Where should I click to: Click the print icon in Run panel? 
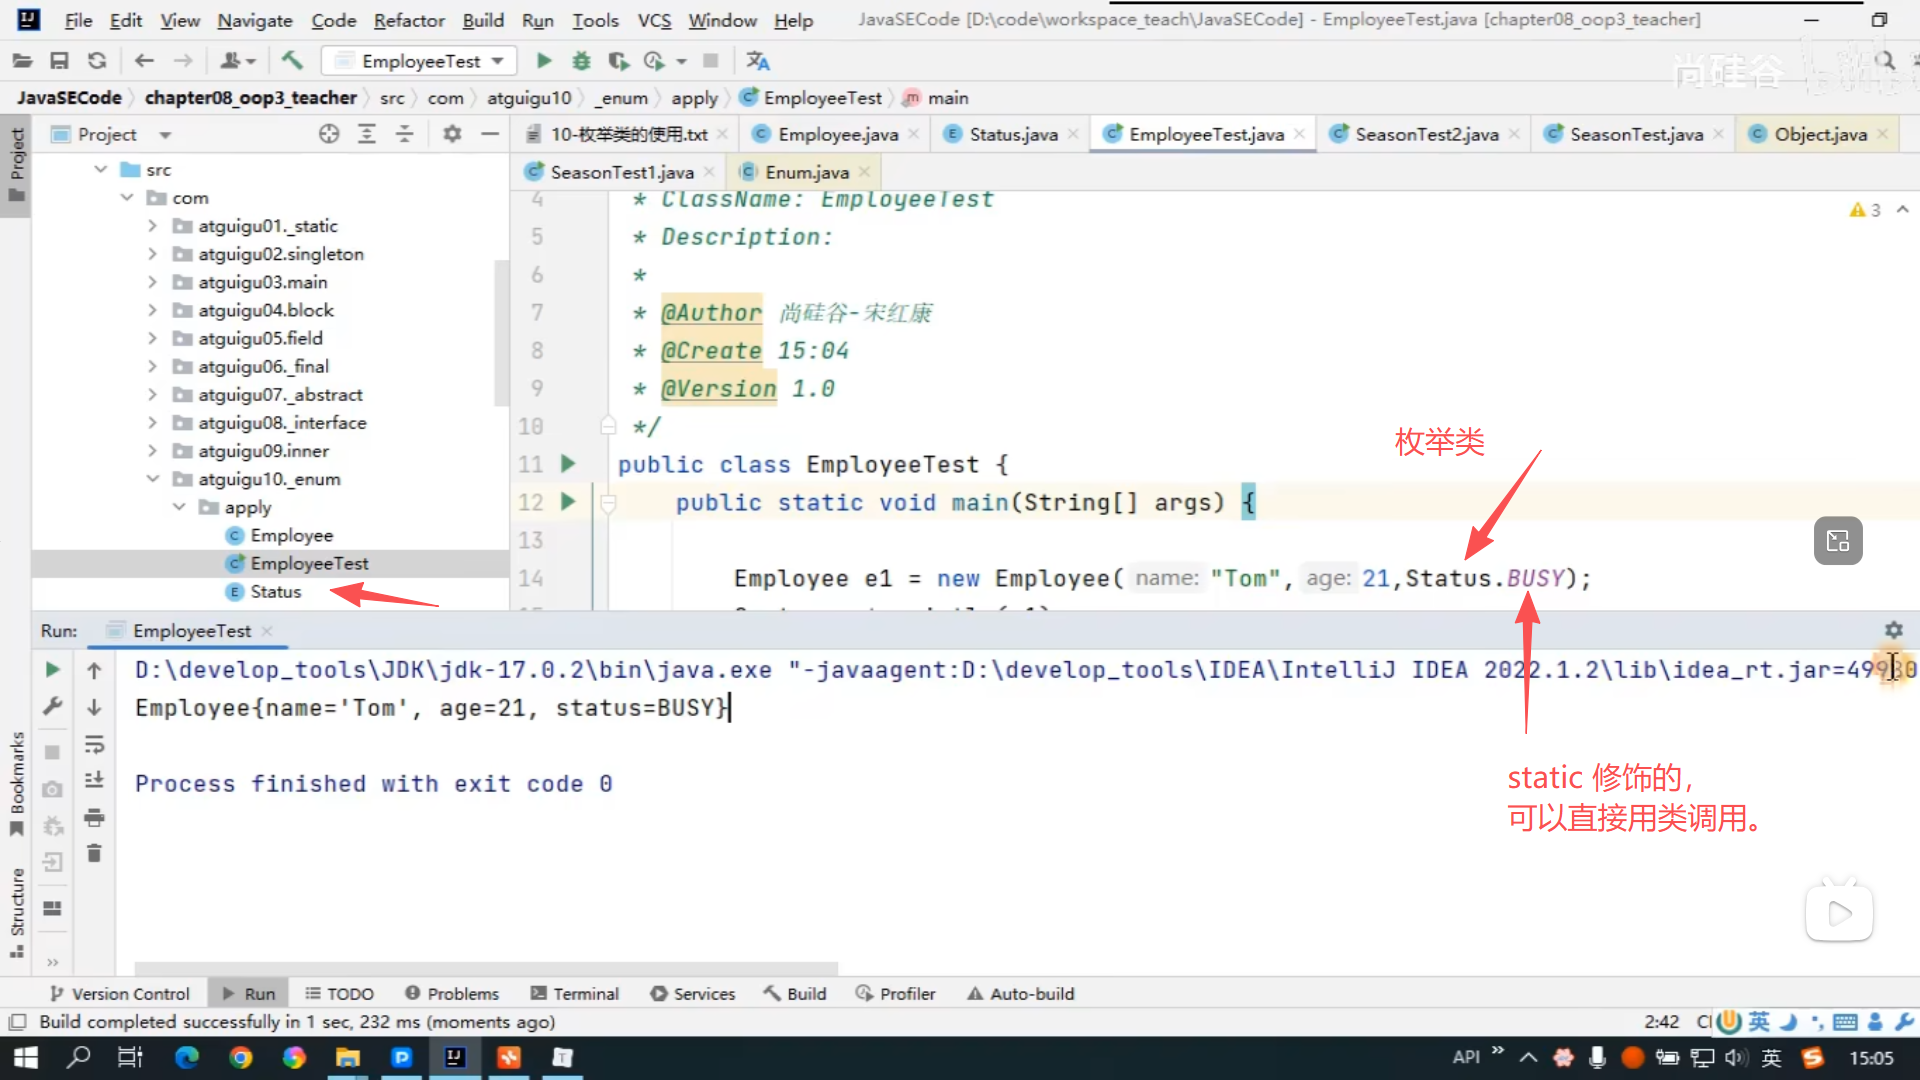click(x=94, y=818)
